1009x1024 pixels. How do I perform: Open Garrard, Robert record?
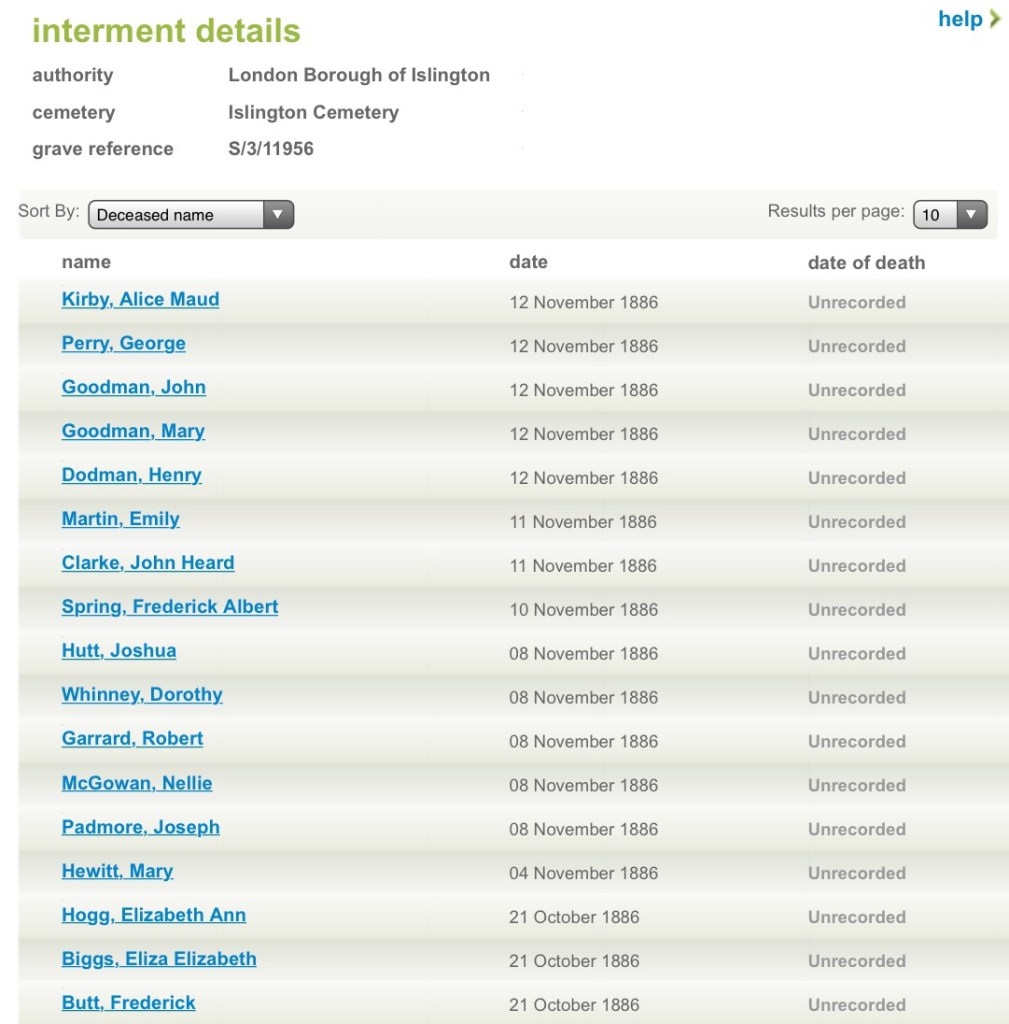[132, 739]
